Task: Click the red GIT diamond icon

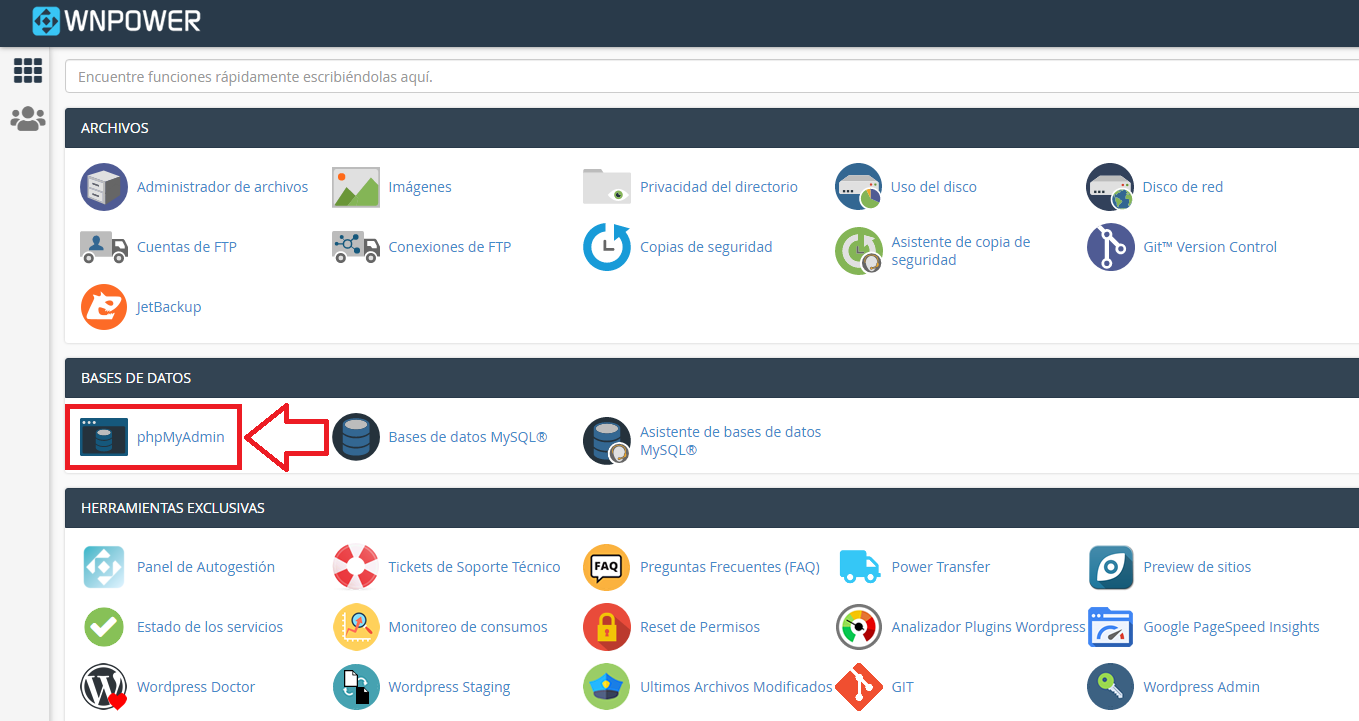Action: tap(859, 687)
